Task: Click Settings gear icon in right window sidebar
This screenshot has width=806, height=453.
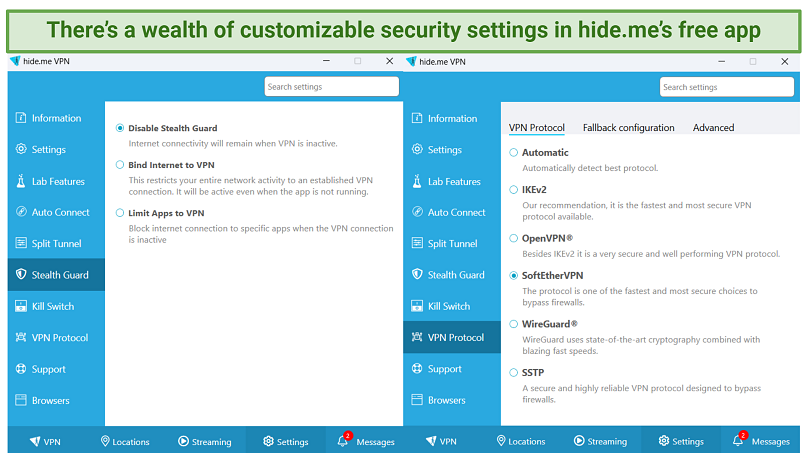Action: pyautogui.click(x=417, y=150)
